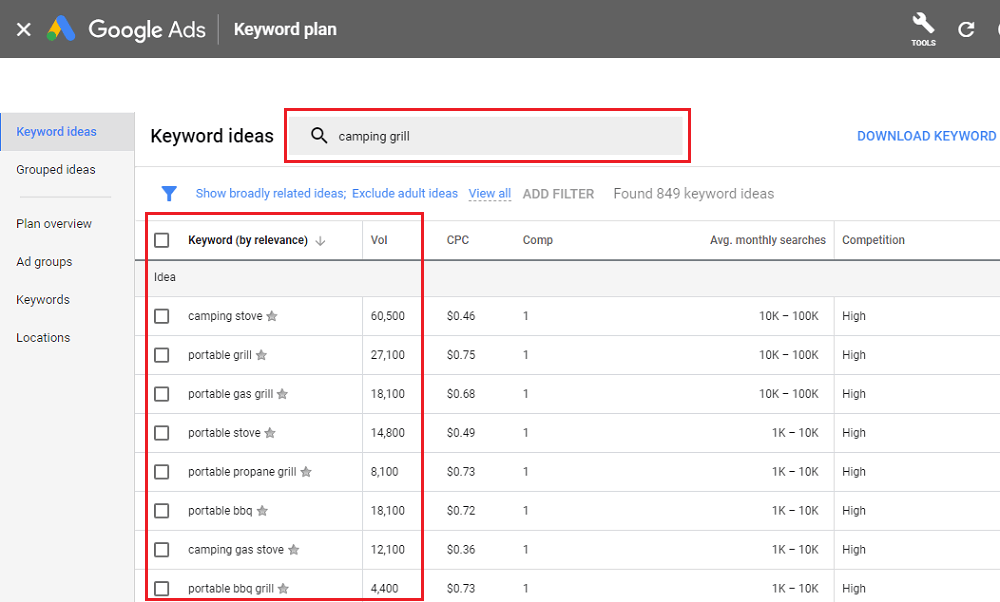The height and width of the screenshot is (602, 1000).
Task: Check the camping gas stove row checkbox
Action: tap(162, 549)
